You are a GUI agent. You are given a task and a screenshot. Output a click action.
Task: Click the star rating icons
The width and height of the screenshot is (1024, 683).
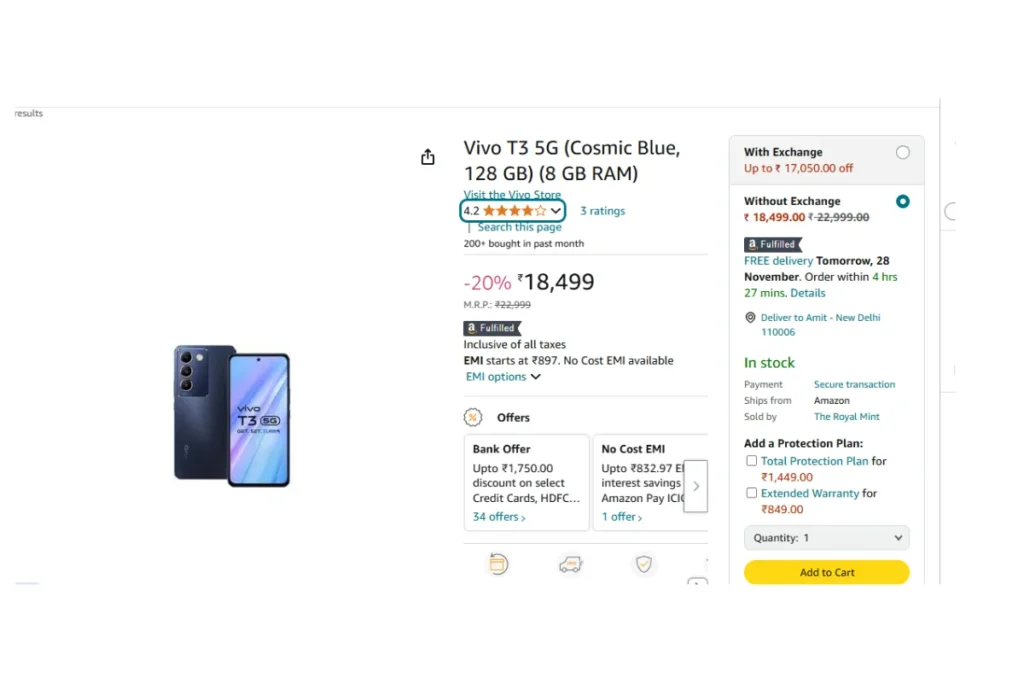coord(515,211)
